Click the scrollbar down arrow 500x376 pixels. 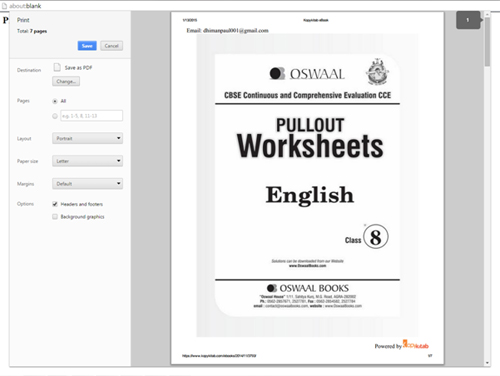pos(487,363)
